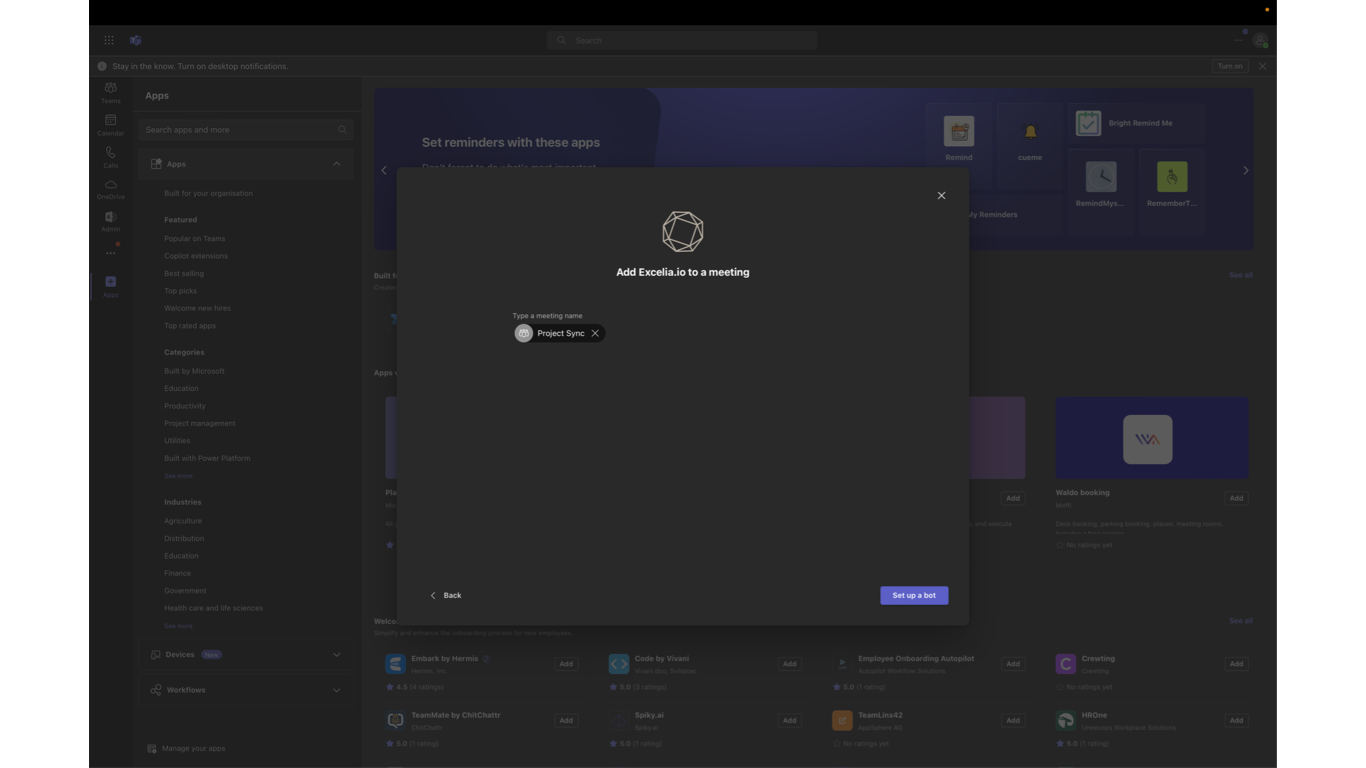Select Productivity category
The width and height of the screenshot is (1366, 768).
pyautogui.click(x=185, y=406)
